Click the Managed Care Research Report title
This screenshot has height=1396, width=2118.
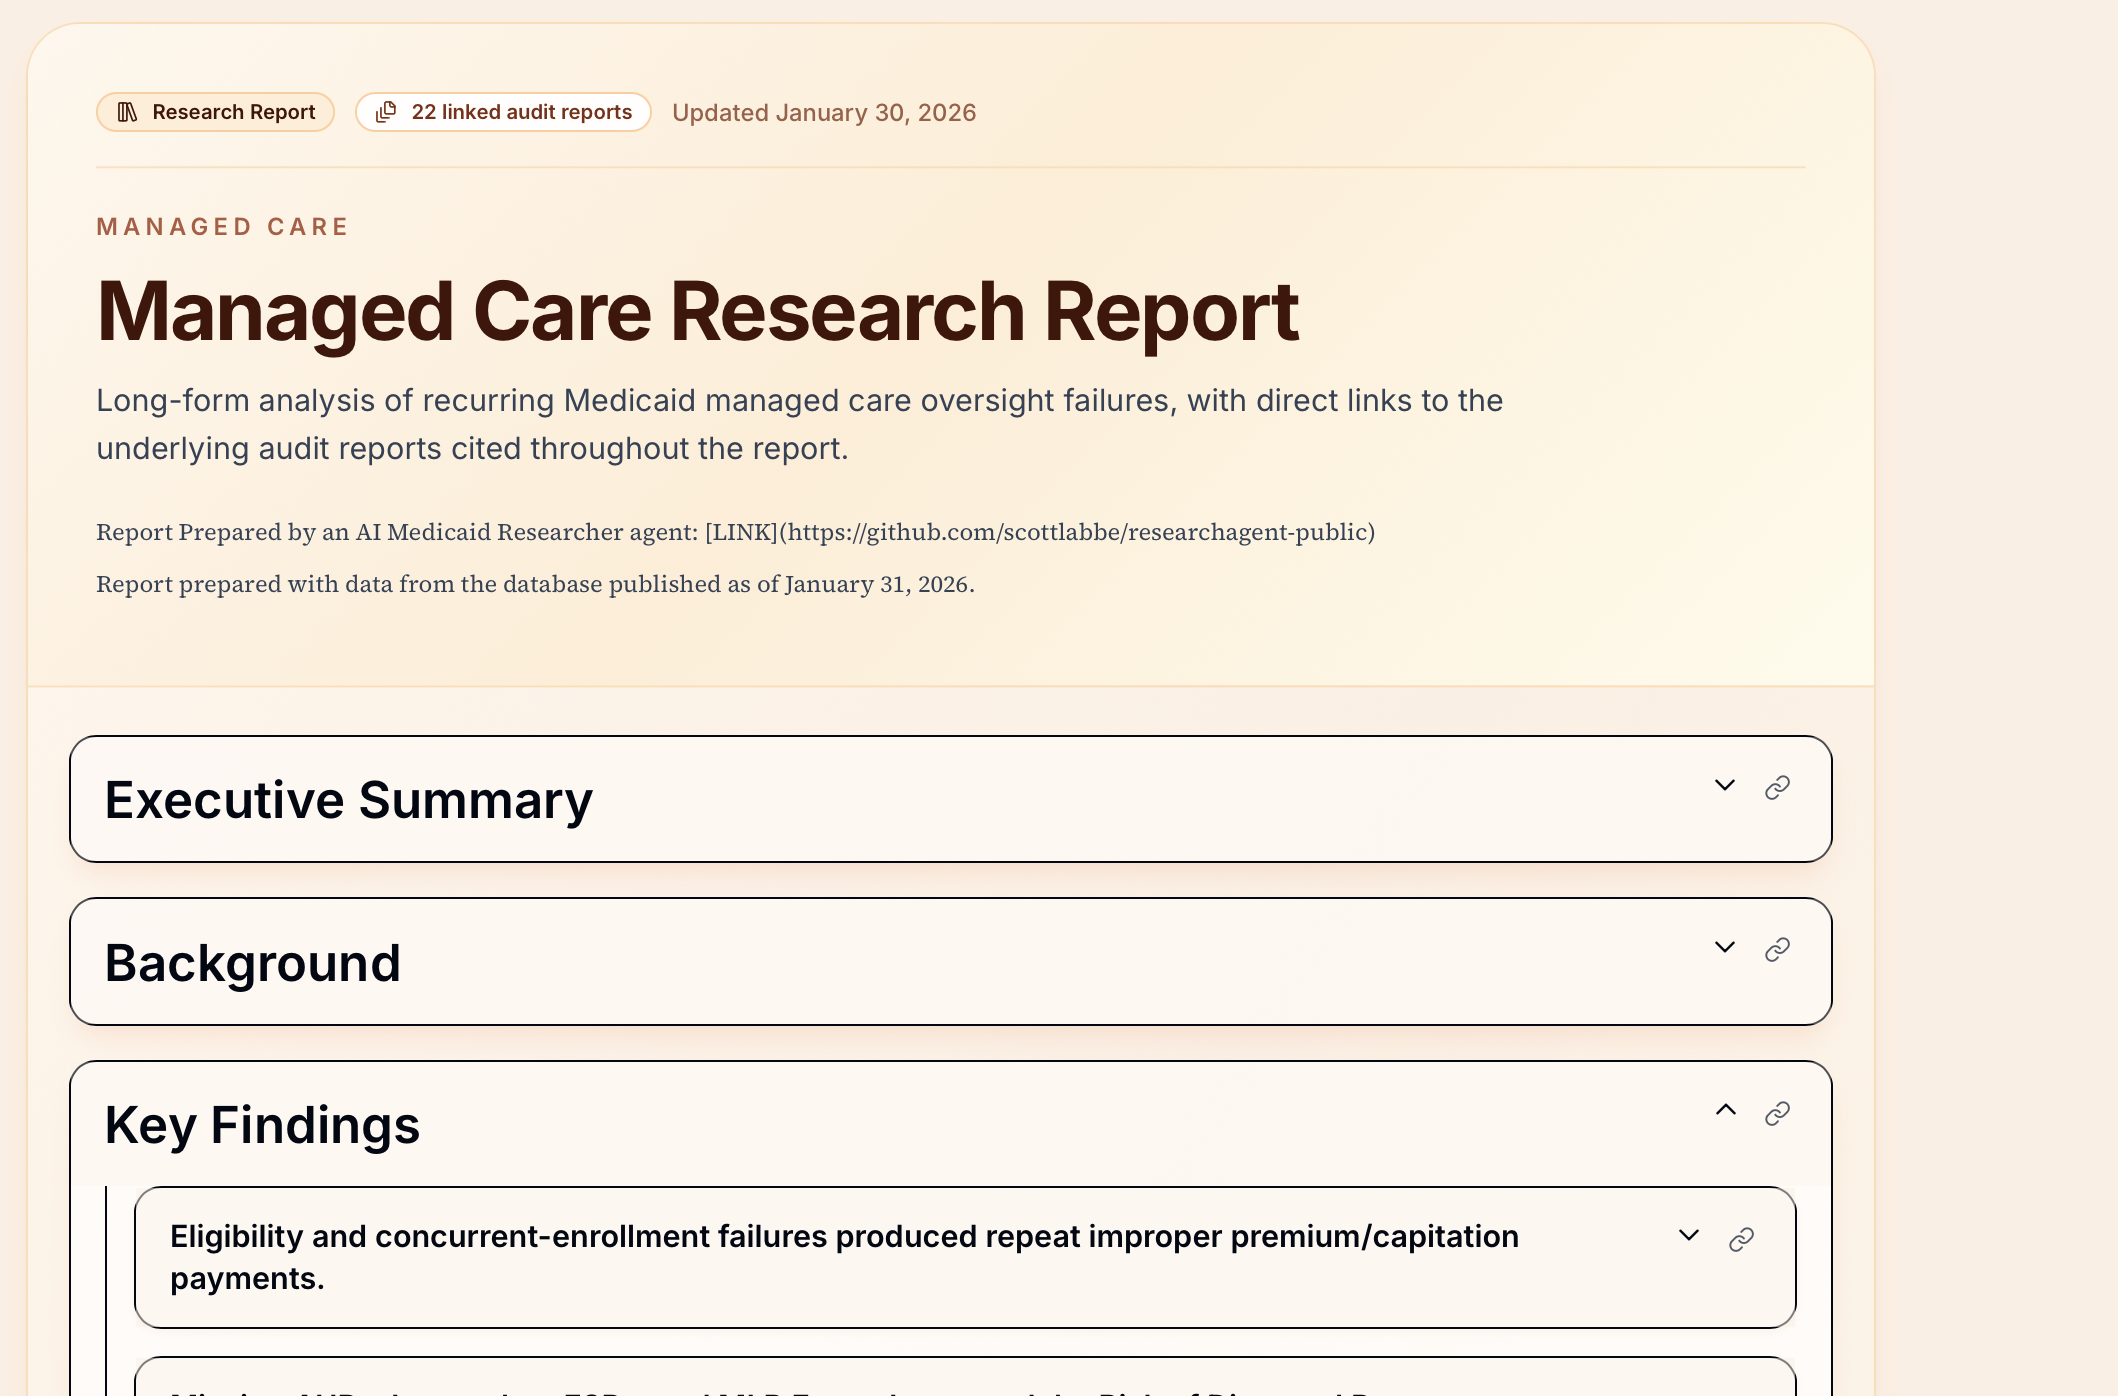(698, 312)
